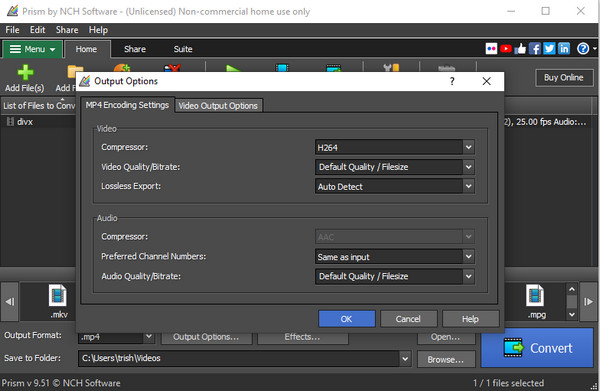Select the MP4 Encoding Settings tab
Viewport: 600px width, 391px height.
pyautogui.click(x=127, y=105)
